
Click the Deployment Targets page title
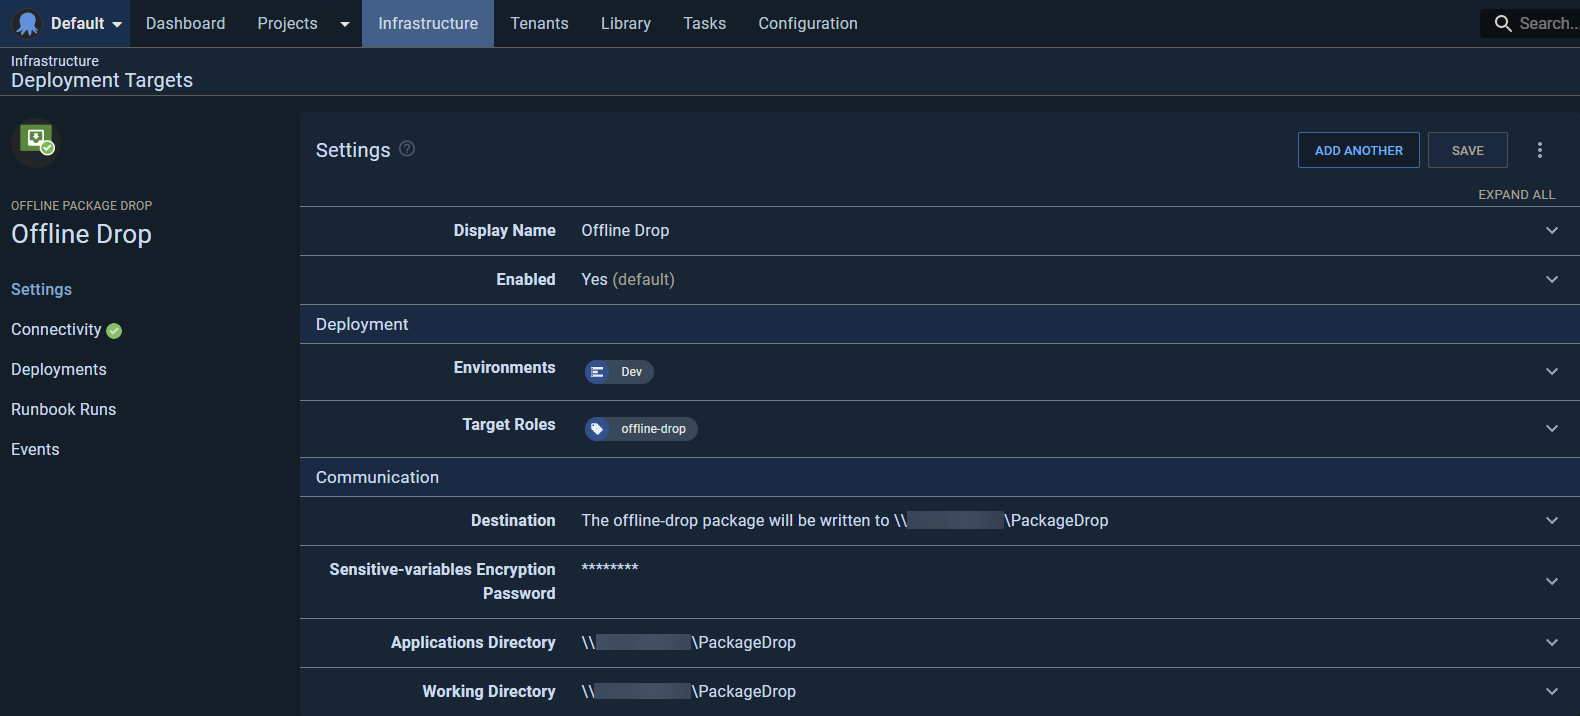coord(102,81)
